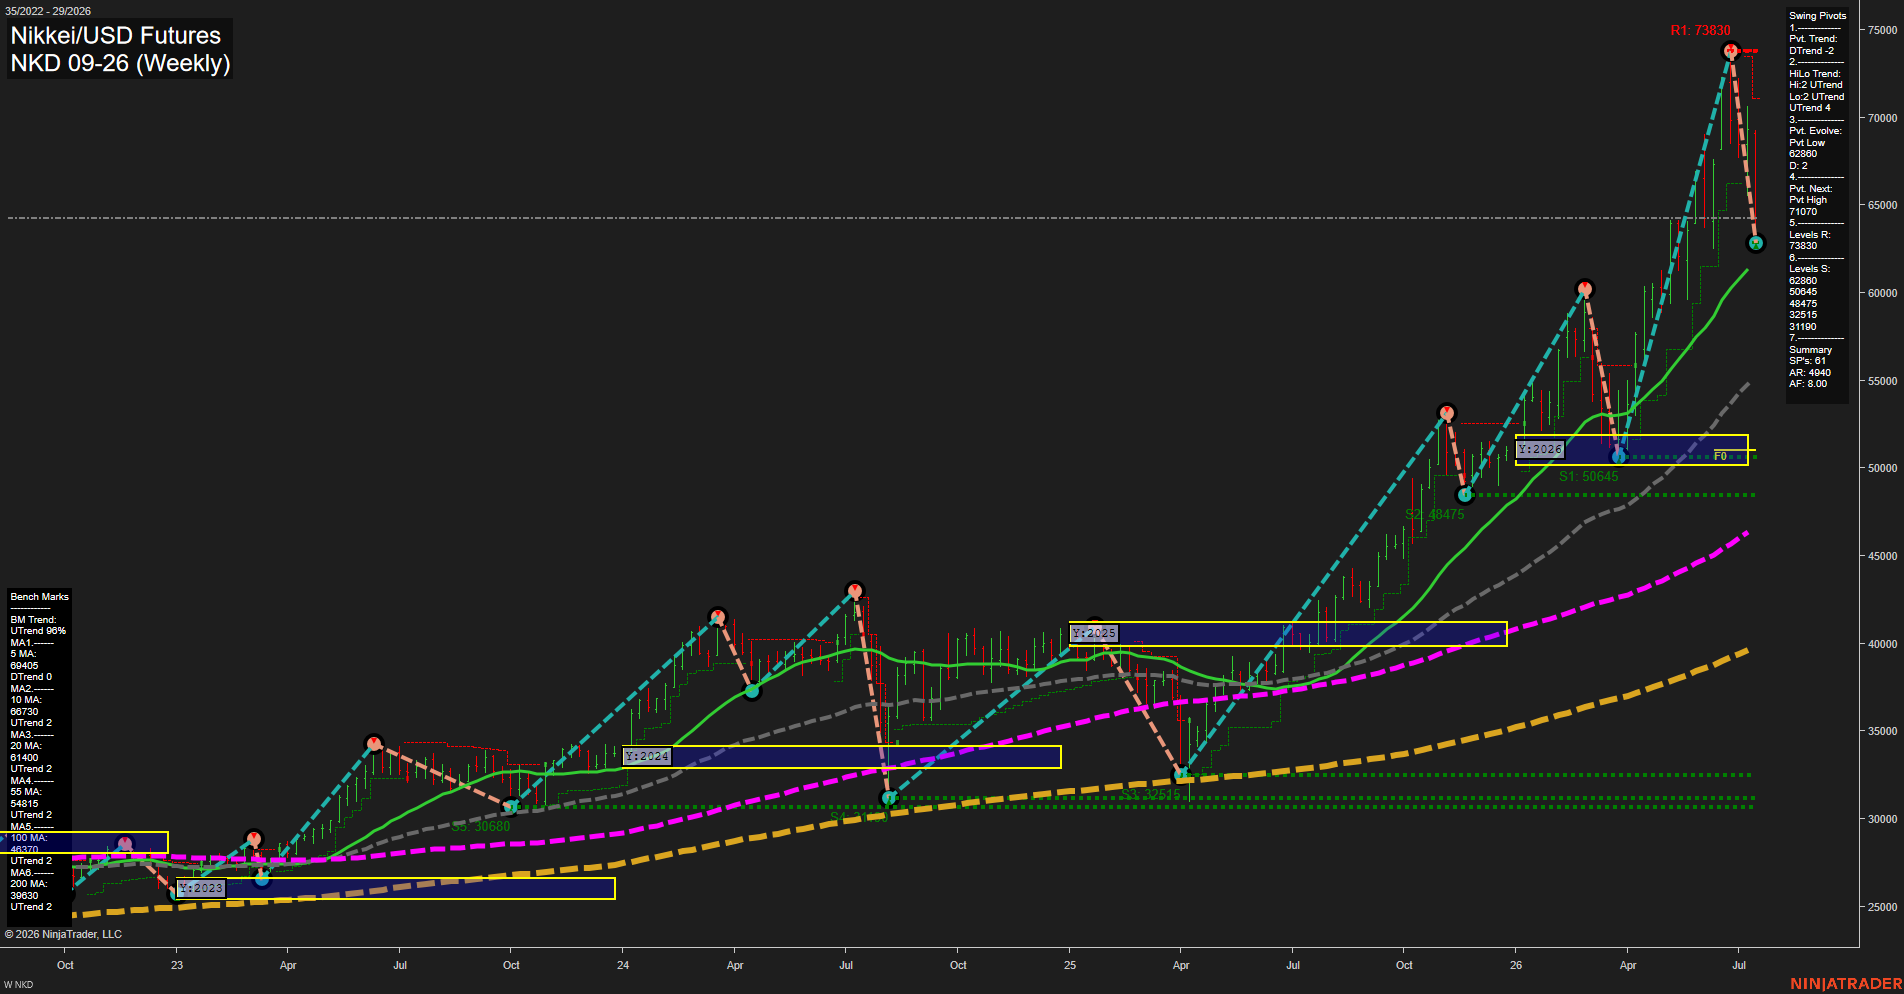Click the Pvt. Next value 71070

1803,212
